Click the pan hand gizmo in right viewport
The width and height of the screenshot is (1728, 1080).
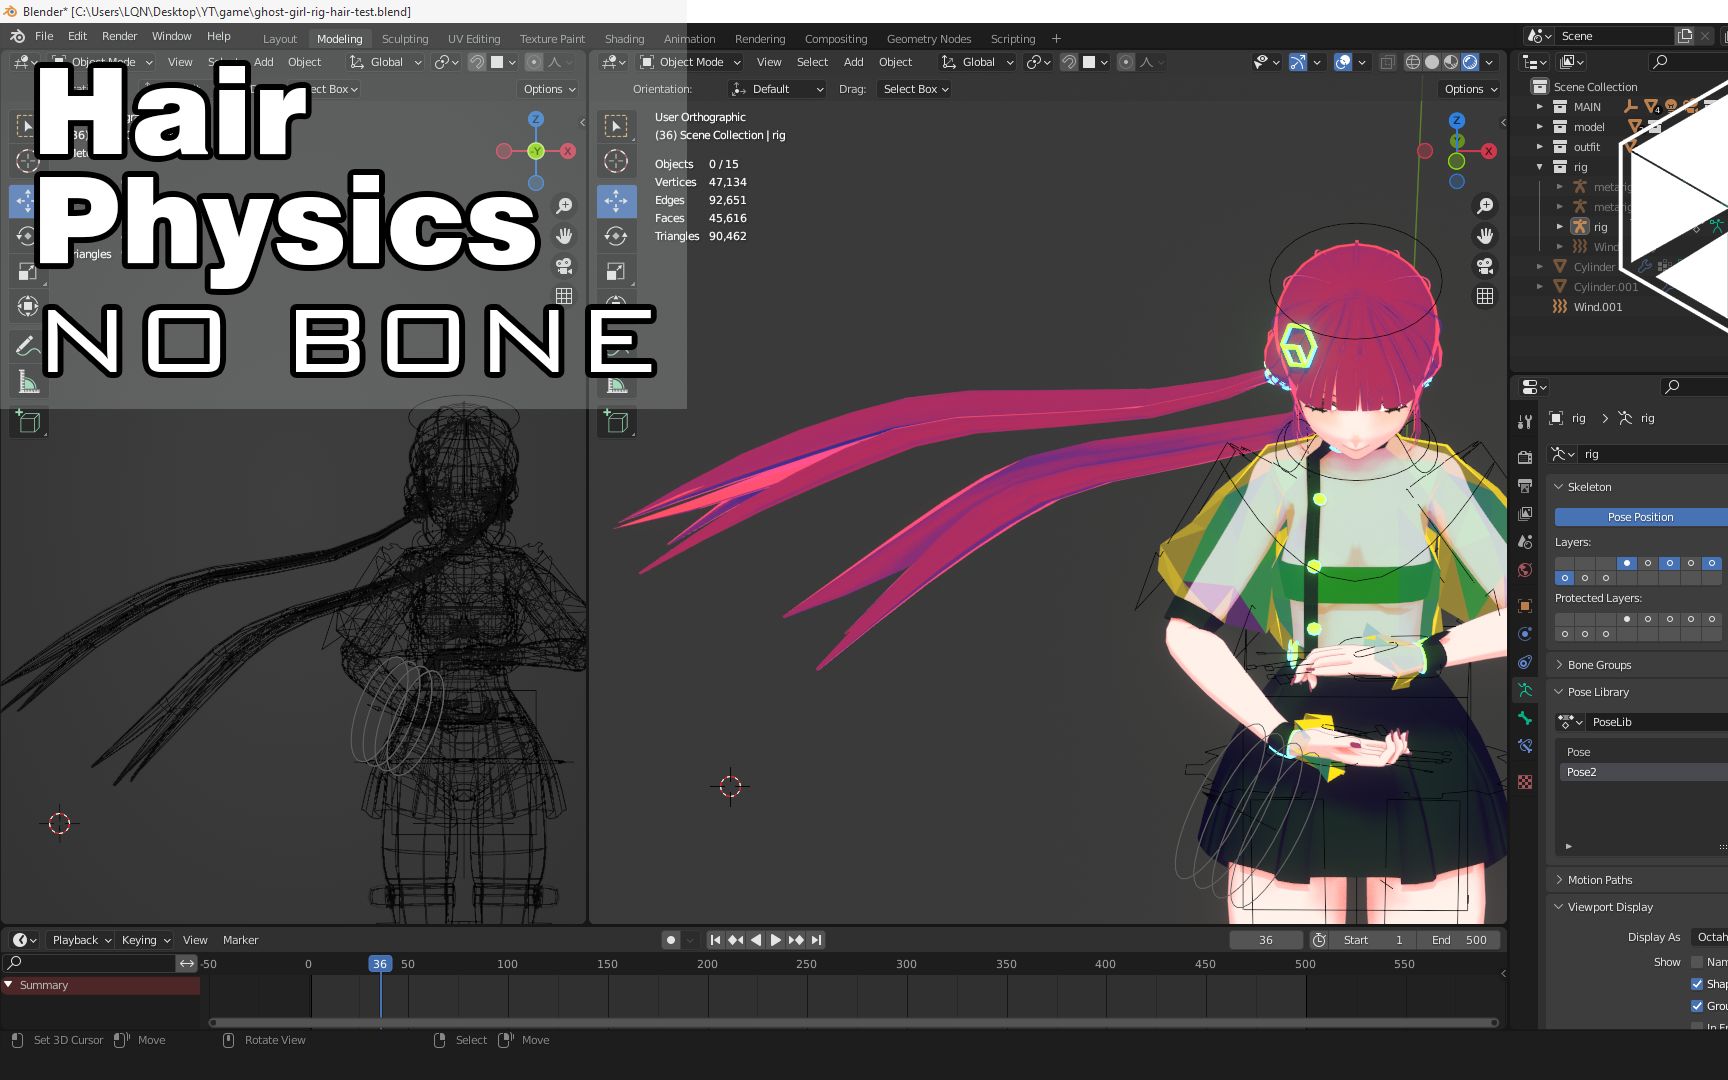(1485, 236)
